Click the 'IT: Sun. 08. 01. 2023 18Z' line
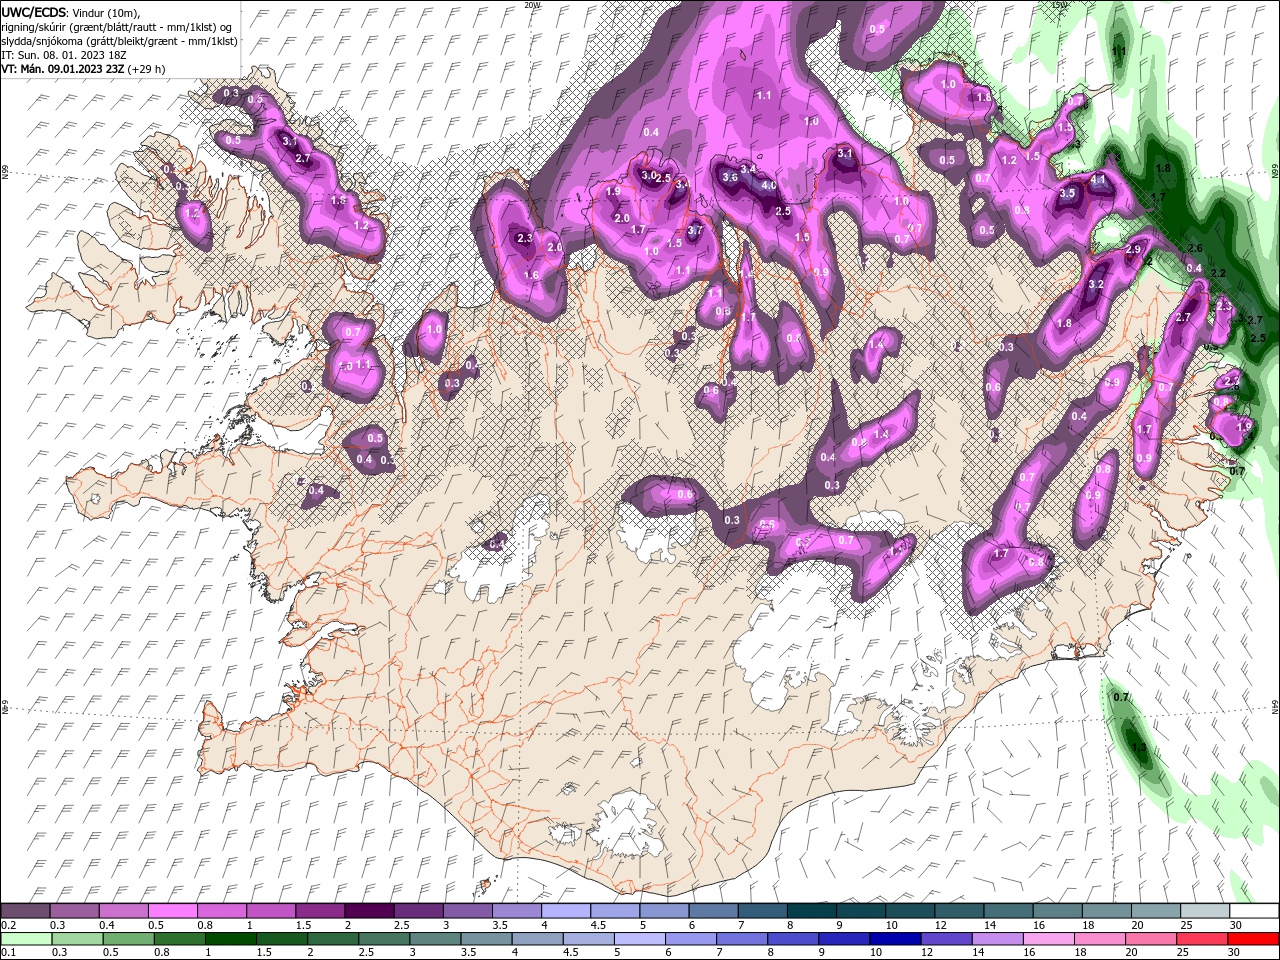The image size is (1280, 960). click(x=62, y=55)
